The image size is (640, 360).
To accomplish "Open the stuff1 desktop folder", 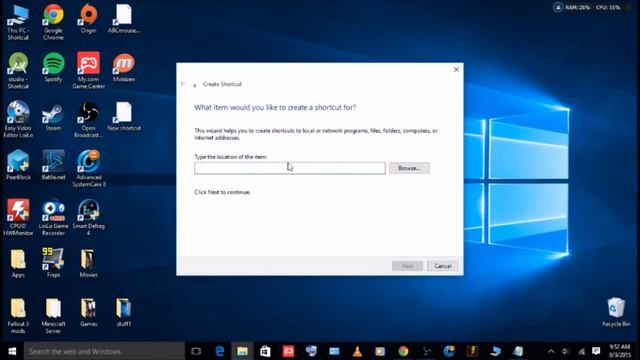I will (124, 312).
